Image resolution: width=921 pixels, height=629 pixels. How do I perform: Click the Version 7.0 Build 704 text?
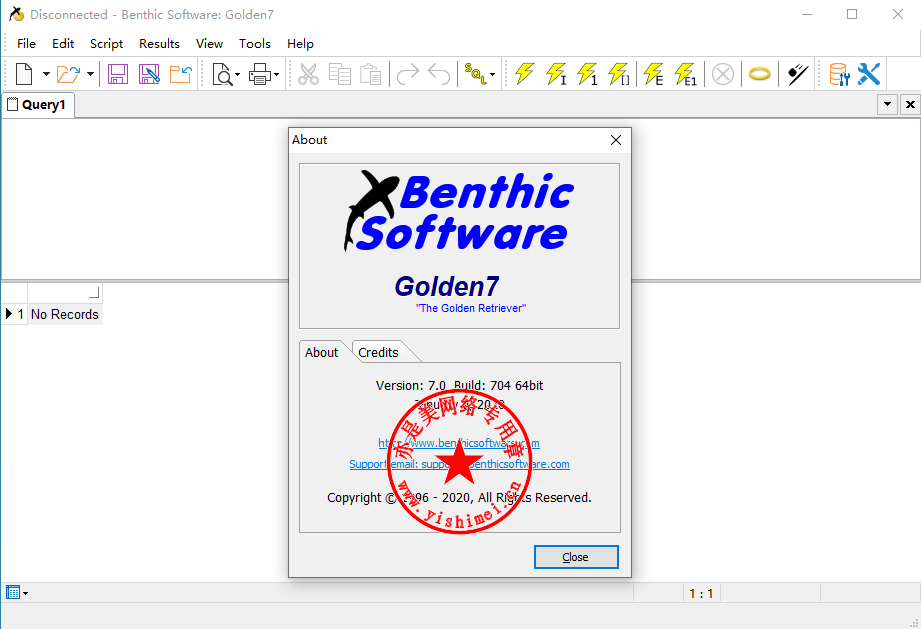(x=459, y=385)
